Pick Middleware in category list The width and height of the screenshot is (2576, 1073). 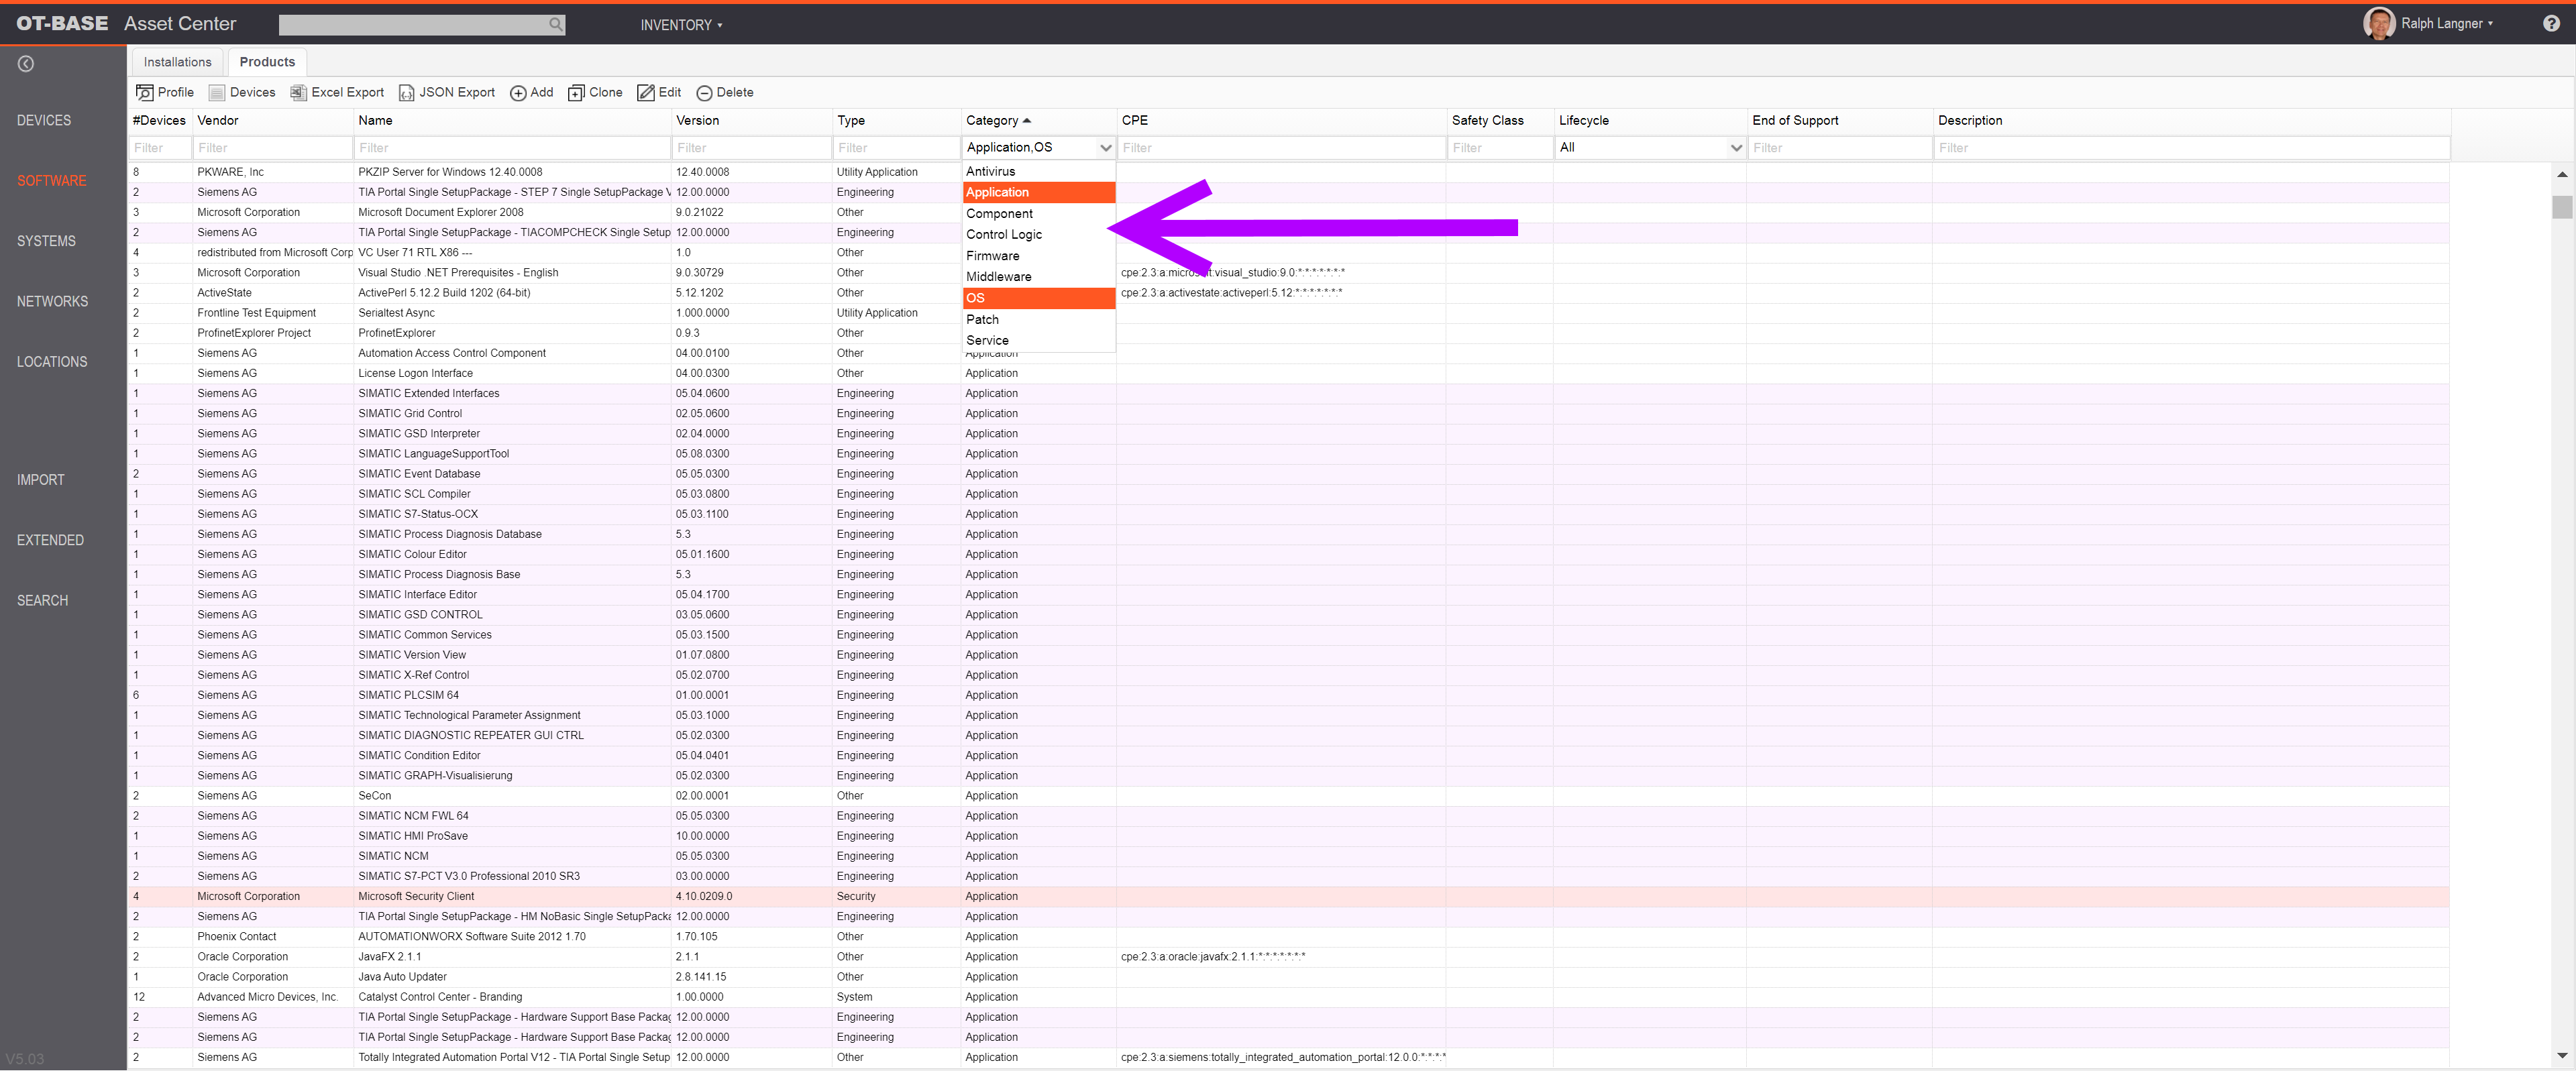point(1038,276)
